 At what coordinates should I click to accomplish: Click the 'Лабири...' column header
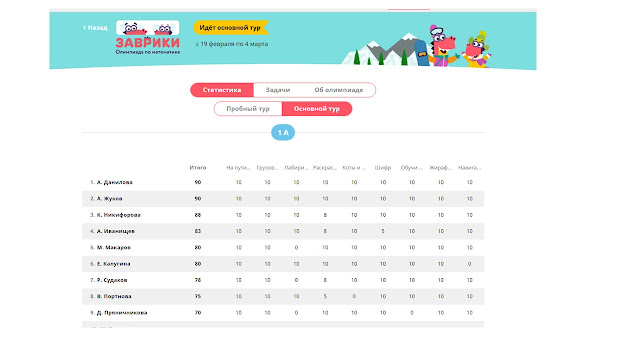coord(296,167)
